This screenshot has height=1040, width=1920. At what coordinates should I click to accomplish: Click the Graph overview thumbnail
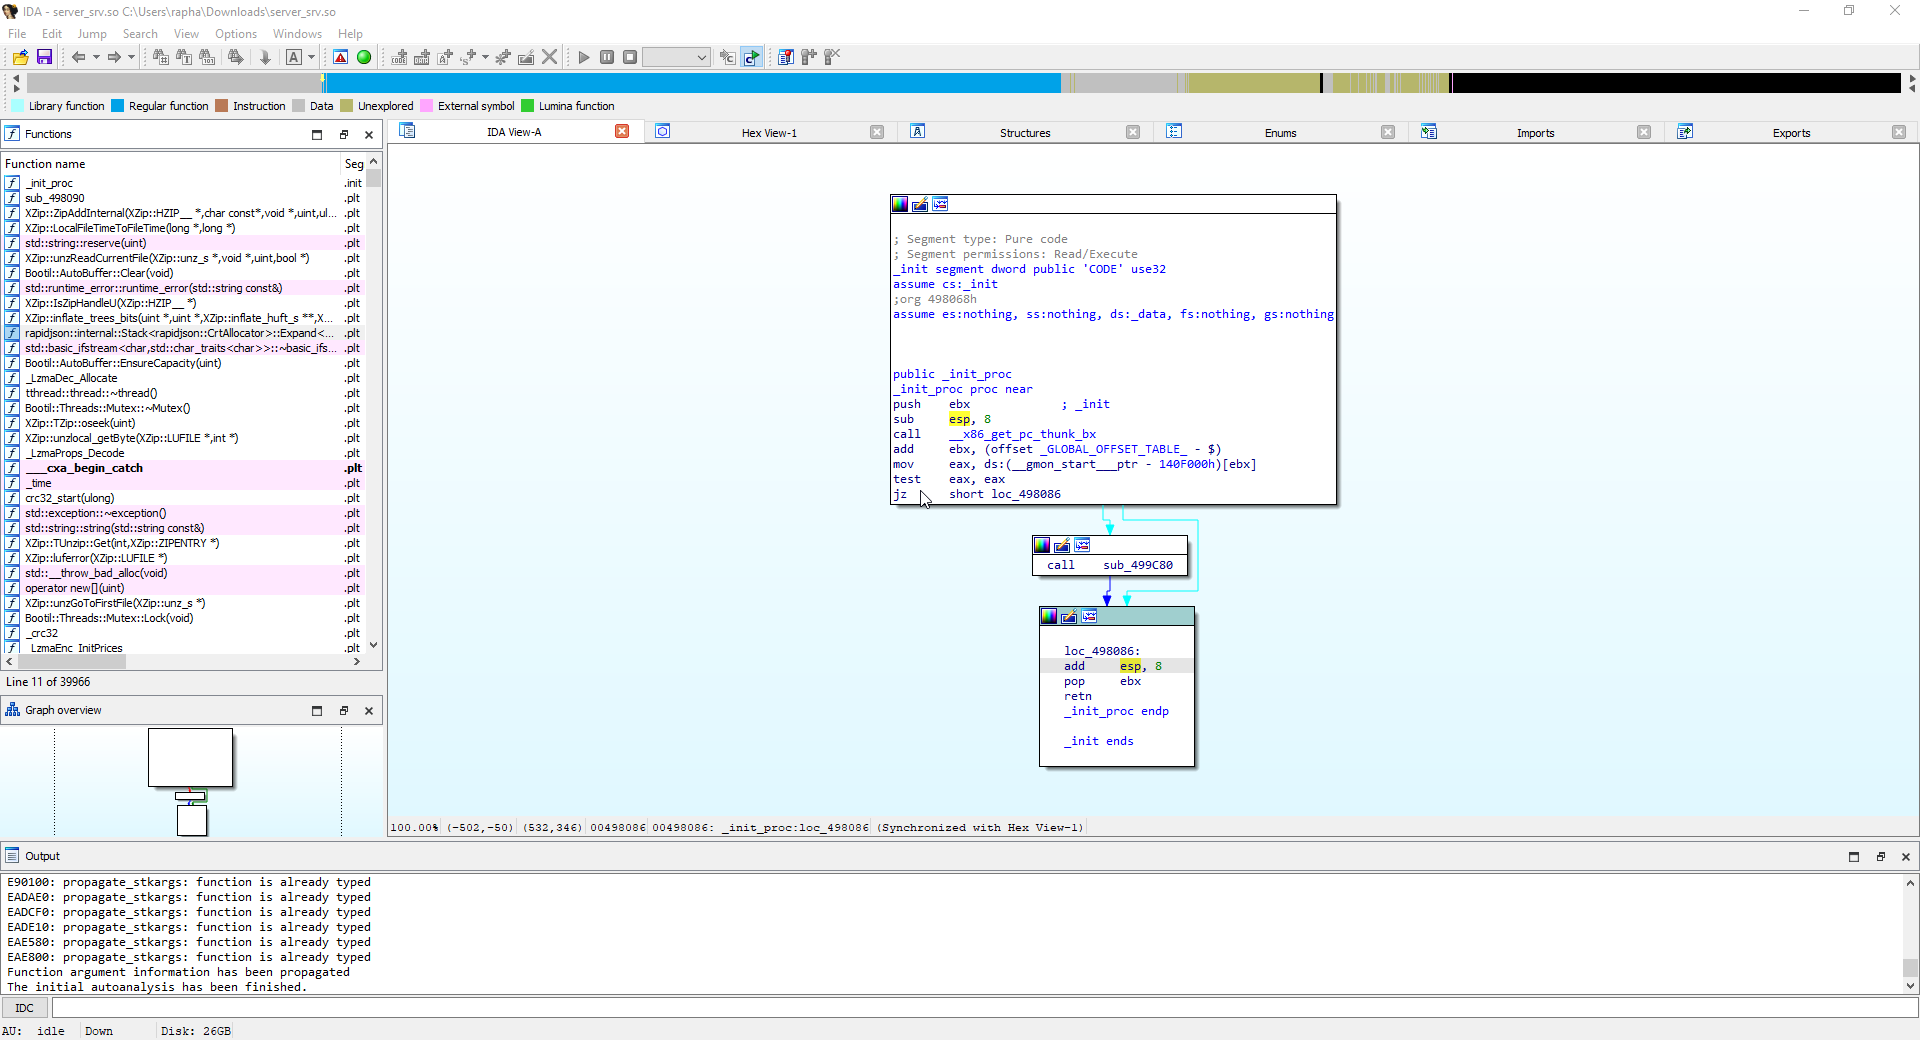point(191,781)
